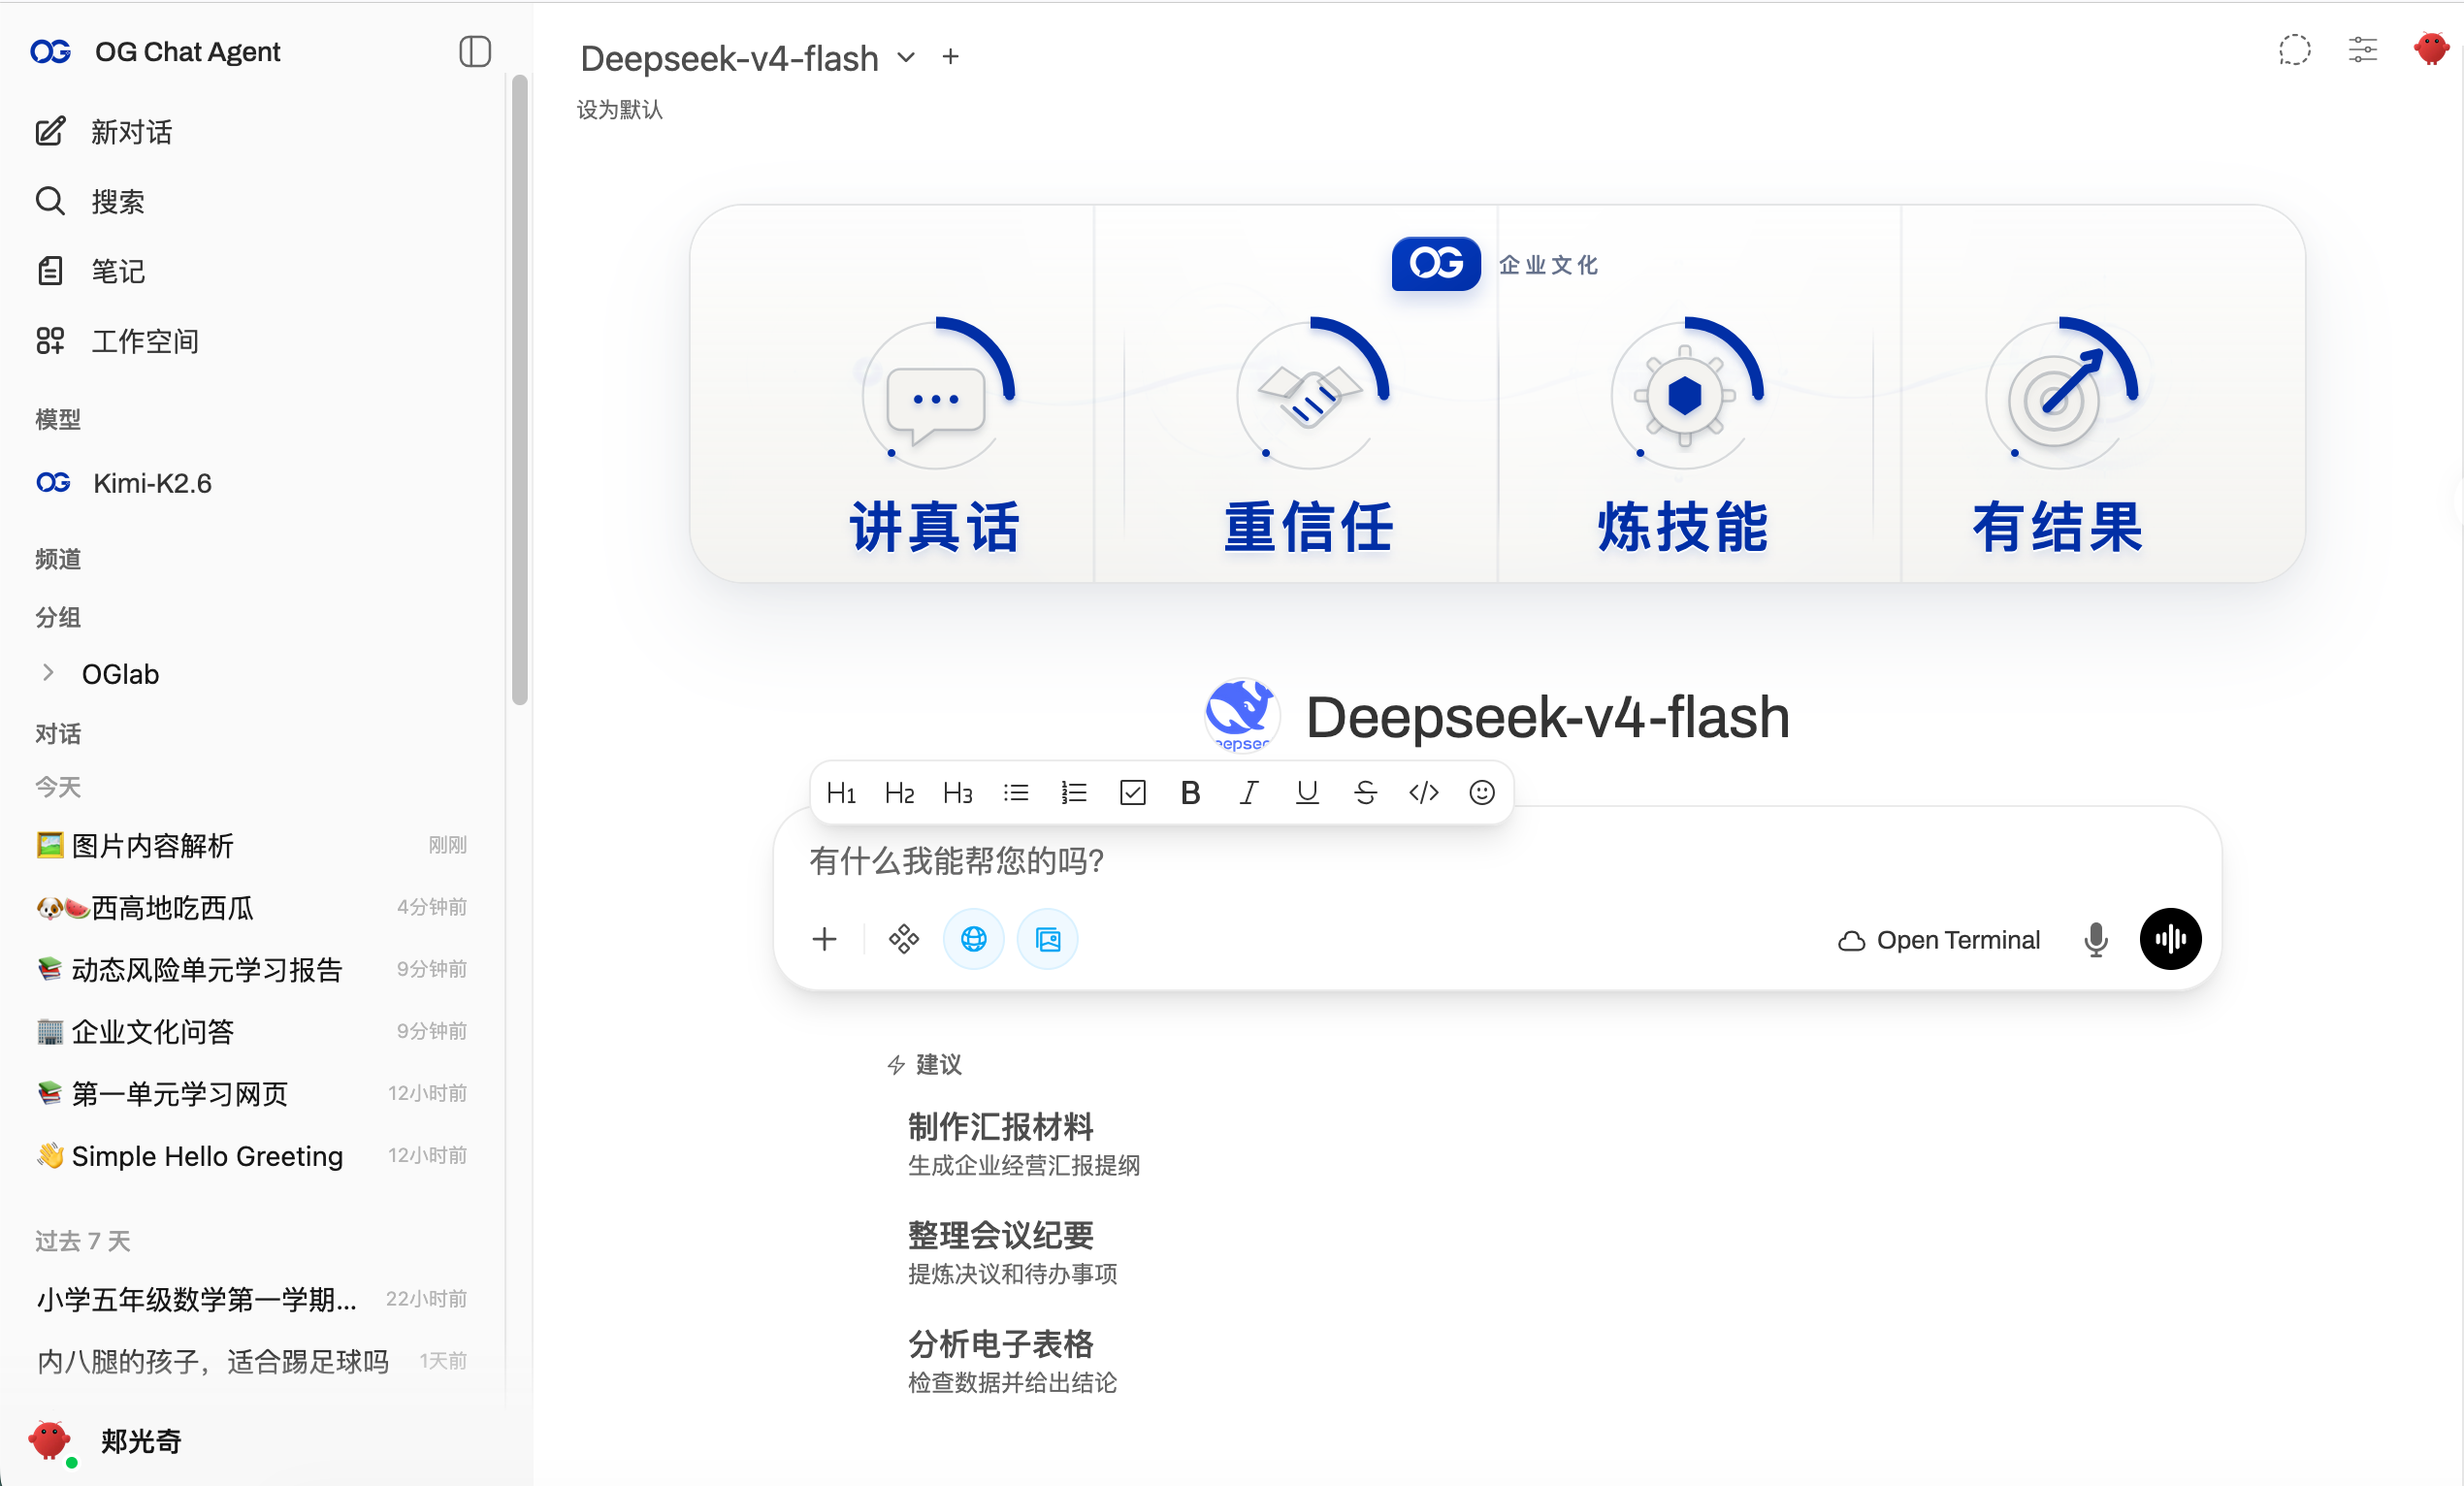
Task: Insert a numbered list
Action: pyautogui.click(x=1074, y=793)
